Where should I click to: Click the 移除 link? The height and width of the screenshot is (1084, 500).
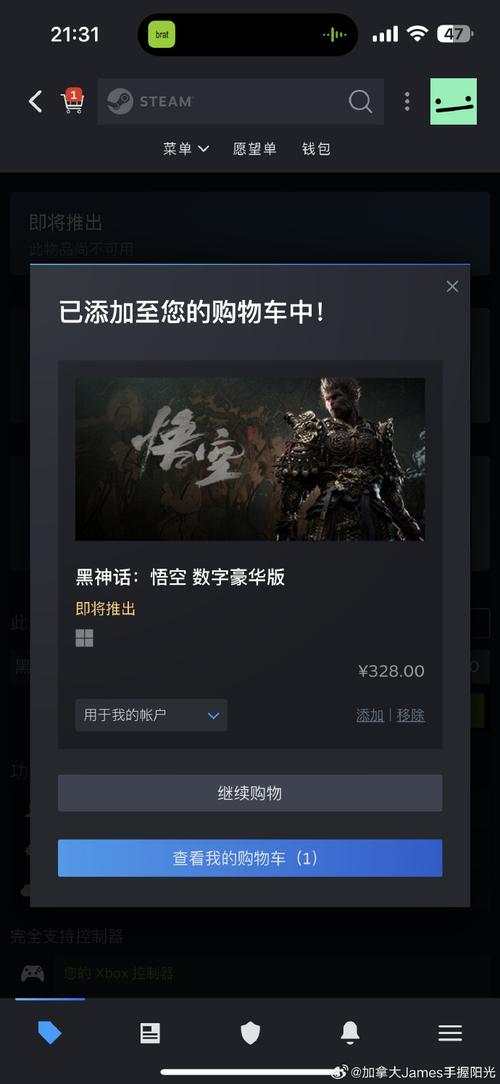[411, 716]
